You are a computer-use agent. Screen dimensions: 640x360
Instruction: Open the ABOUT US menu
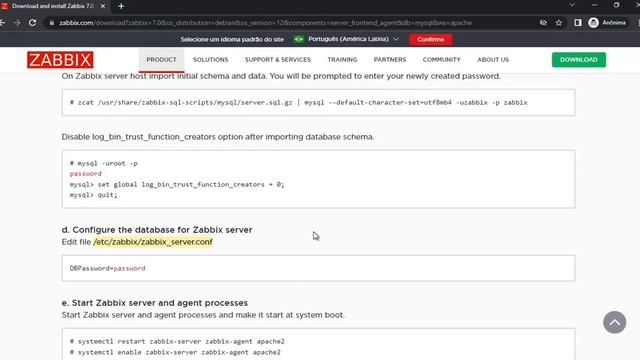click(493, 60)
